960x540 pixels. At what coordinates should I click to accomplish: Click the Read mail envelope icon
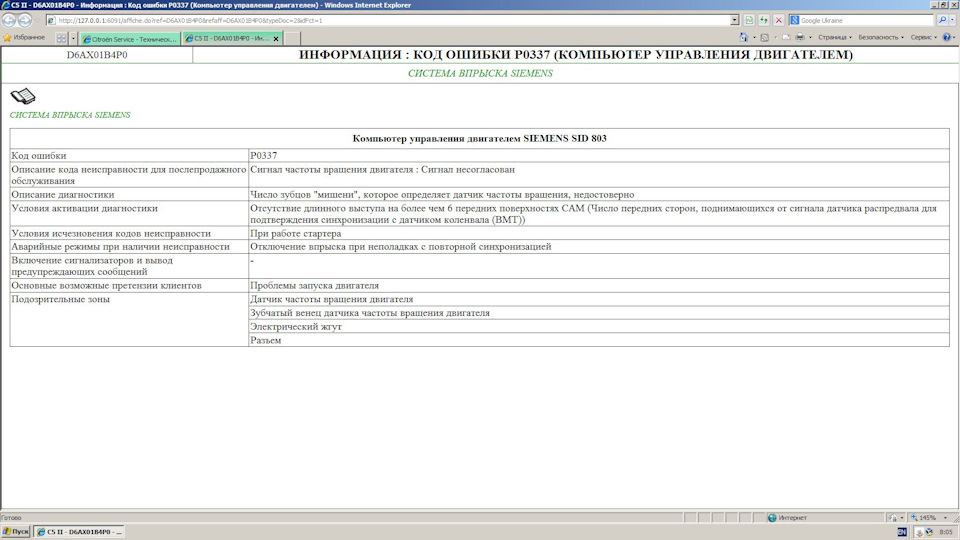[786, 37]
